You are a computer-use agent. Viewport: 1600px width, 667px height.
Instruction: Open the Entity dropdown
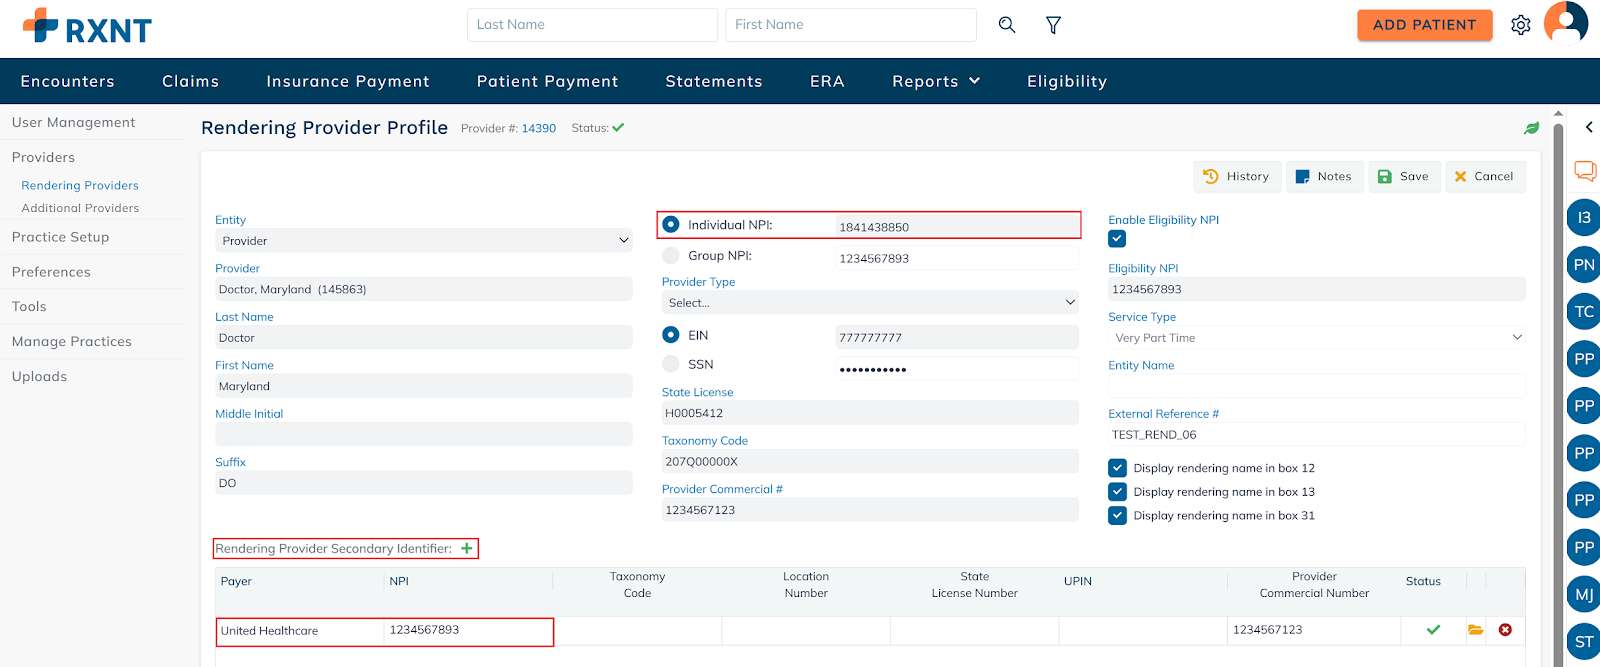click(x=423, y=241)
